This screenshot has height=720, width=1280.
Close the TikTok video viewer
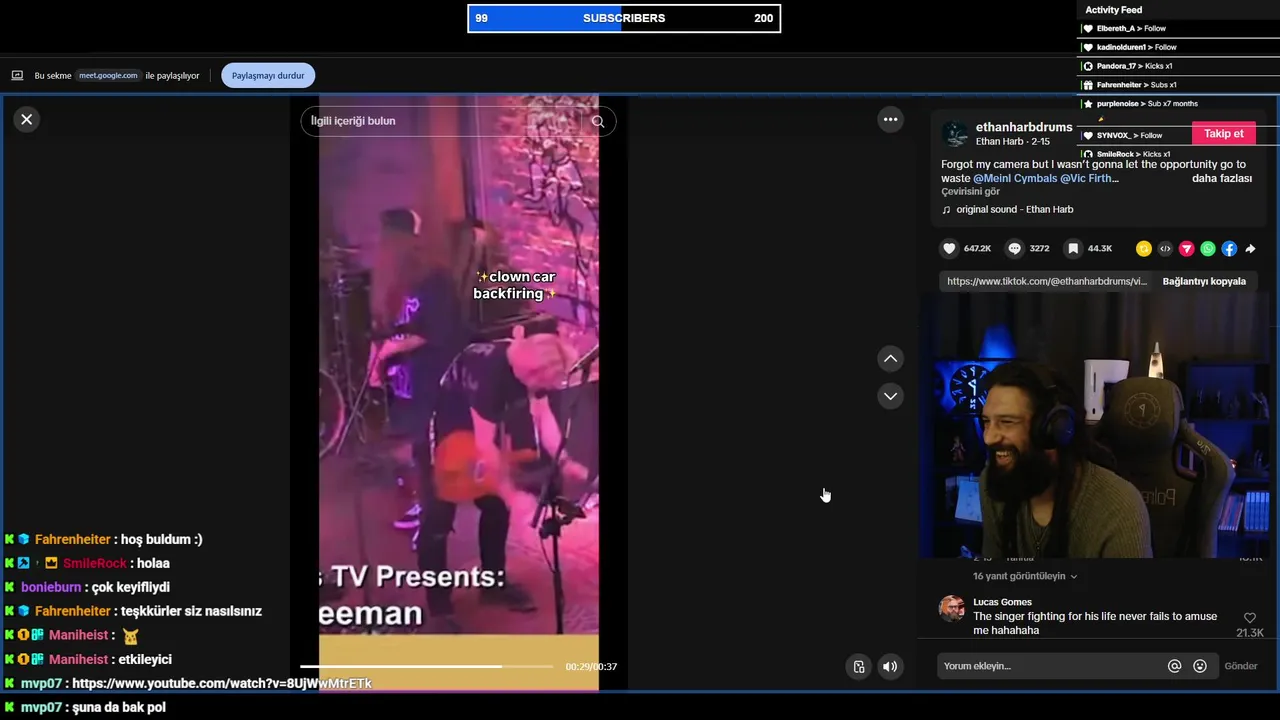(x=27, y=119)
